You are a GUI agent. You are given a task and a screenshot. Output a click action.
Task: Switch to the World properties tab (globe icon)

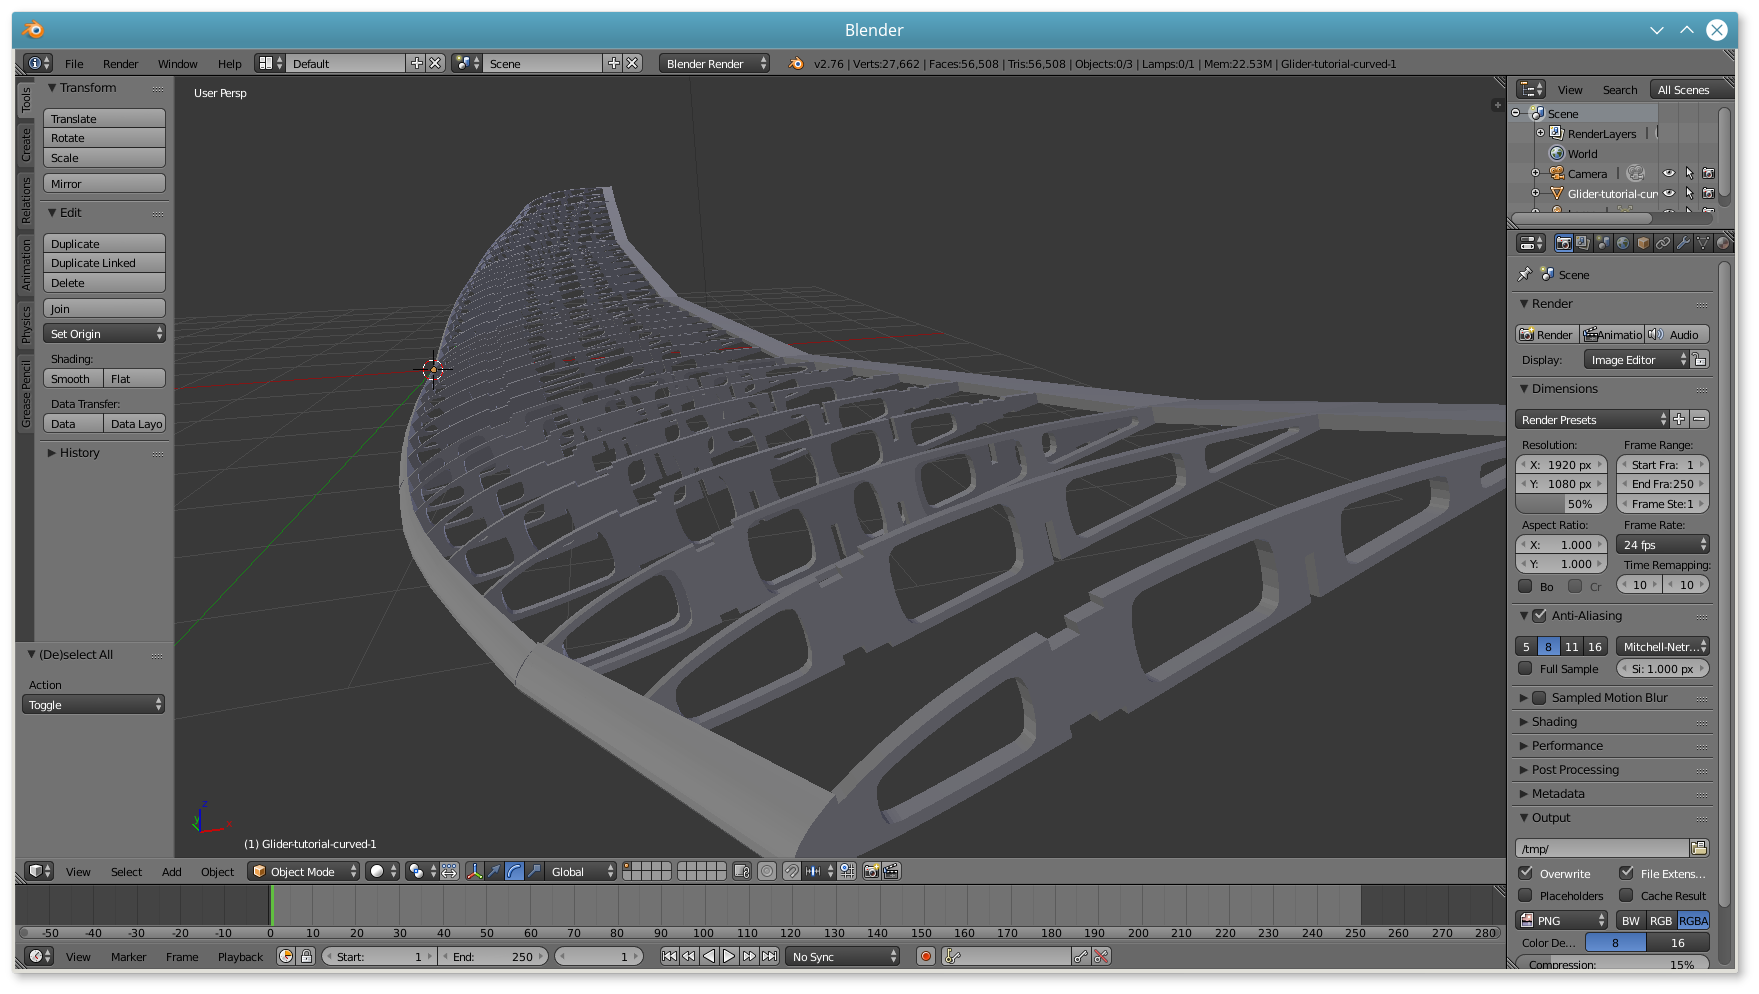[1622, 243]
